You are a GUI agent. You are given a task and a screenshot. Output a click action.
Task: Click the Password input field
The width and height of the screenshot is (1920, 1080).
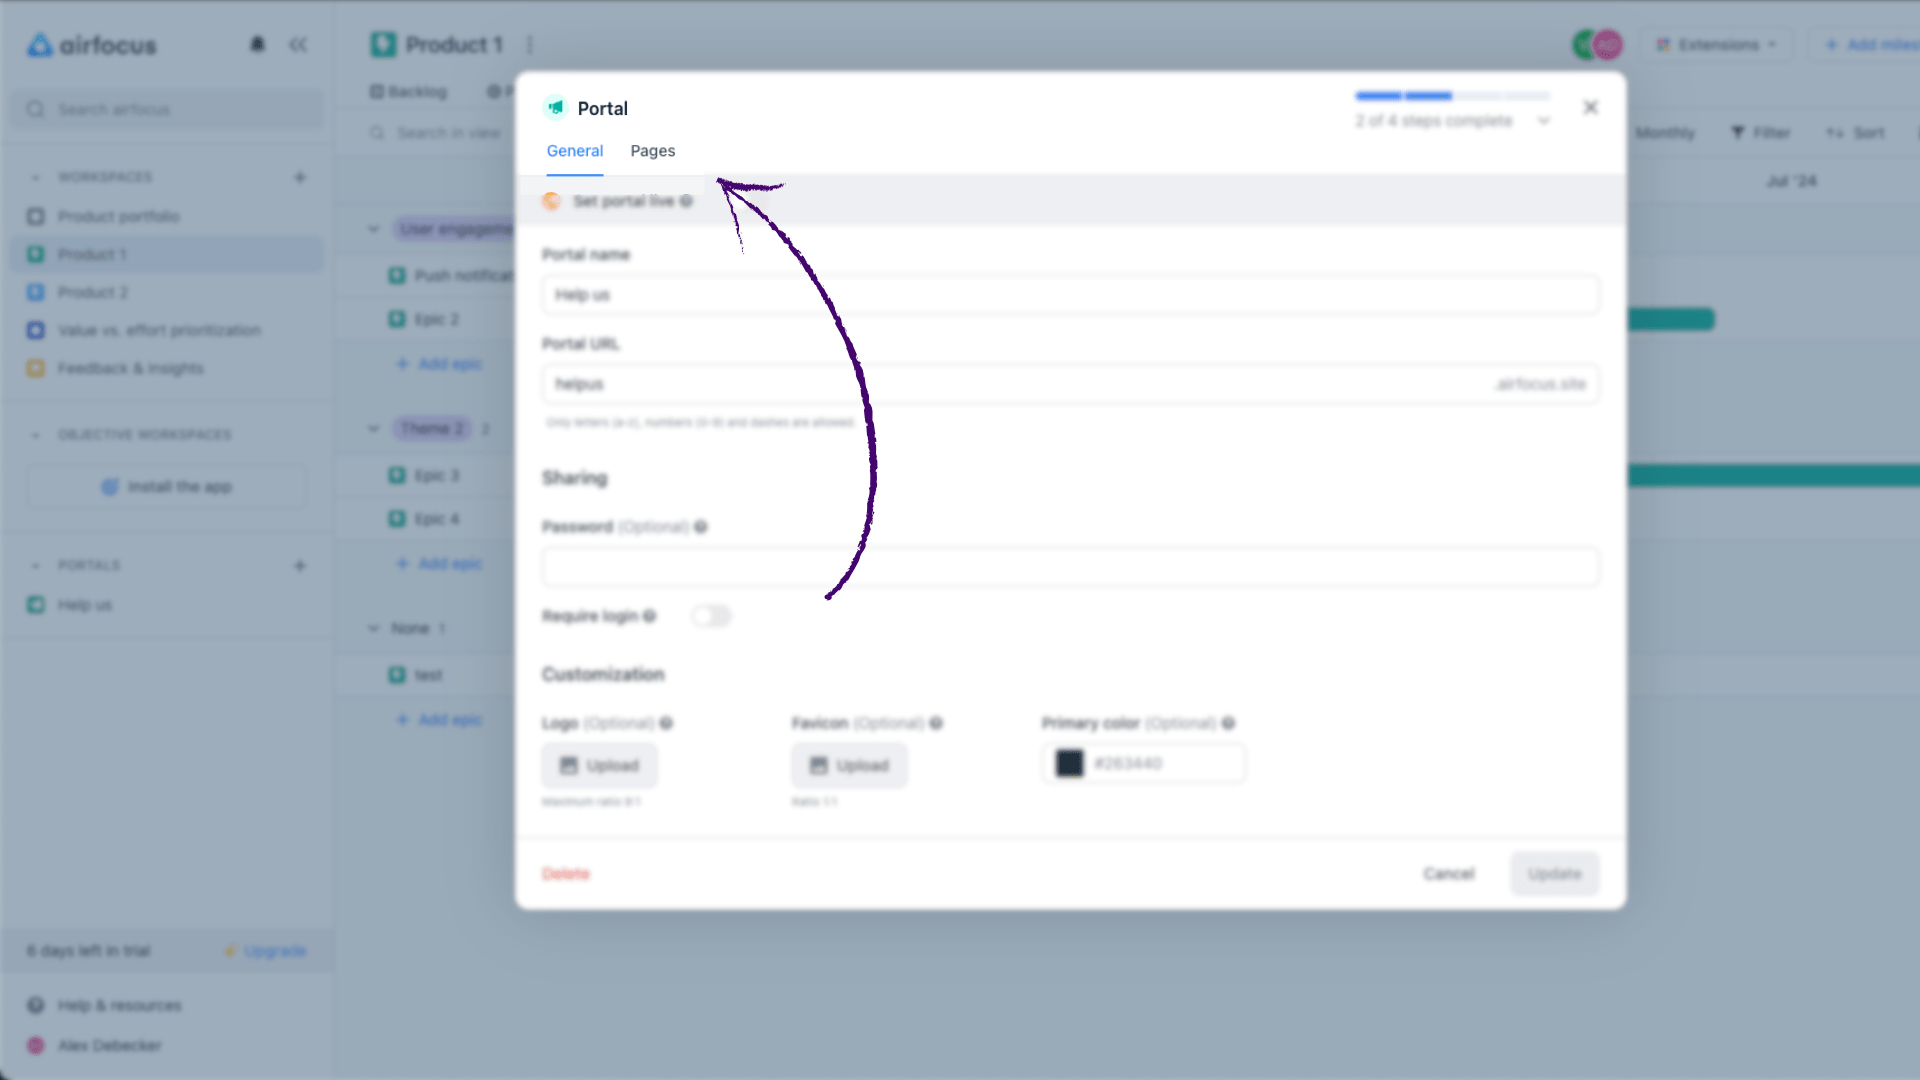tap(1070, 567)
